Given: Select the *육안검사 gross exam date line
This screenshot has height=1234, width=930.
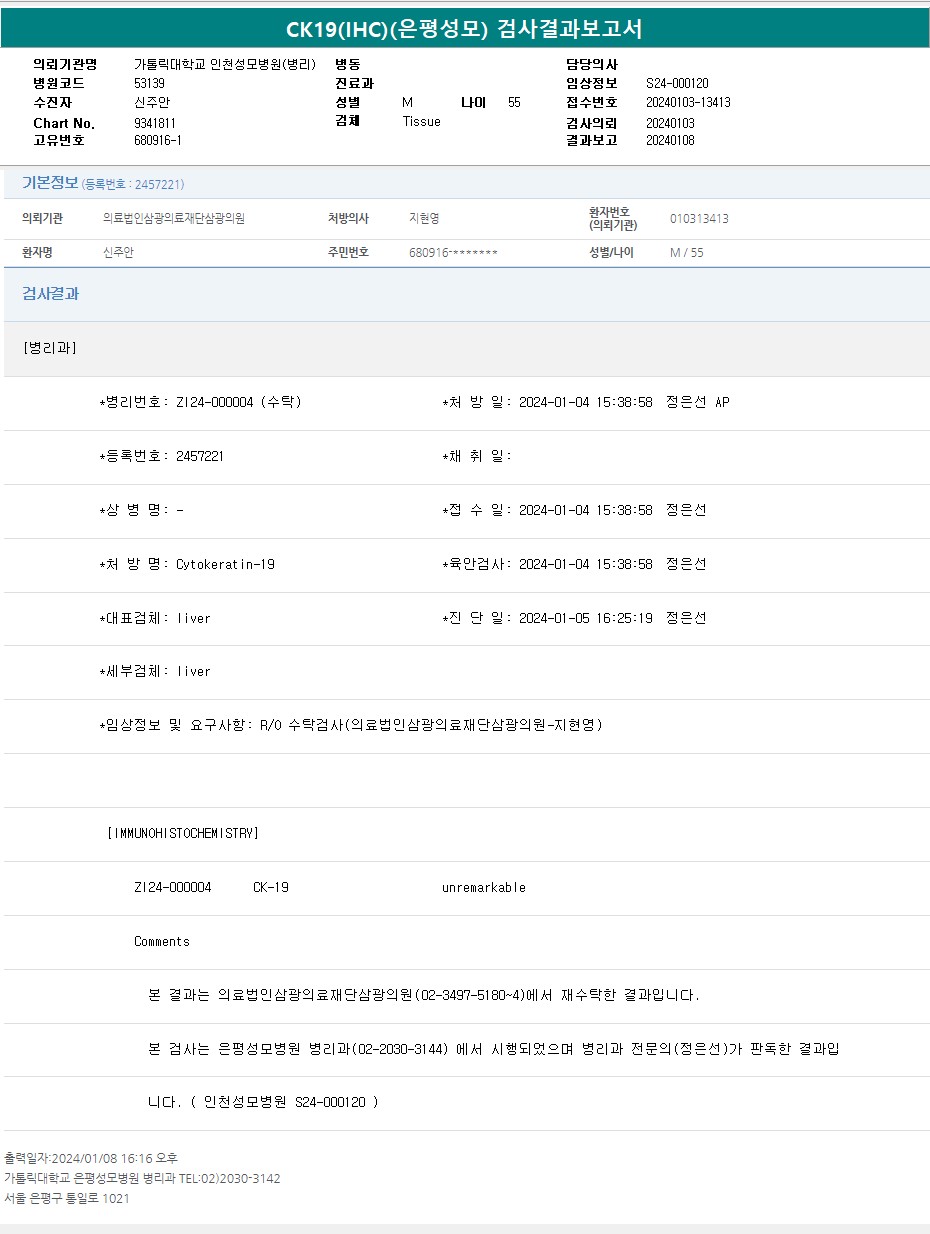Looking at the screenshot, I should tap(574, 564).
